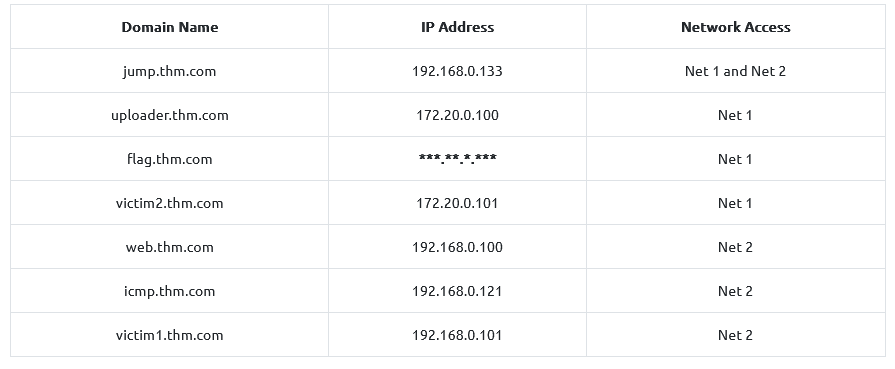Click the IP address 172.20.0.101

tap(457, 203)
